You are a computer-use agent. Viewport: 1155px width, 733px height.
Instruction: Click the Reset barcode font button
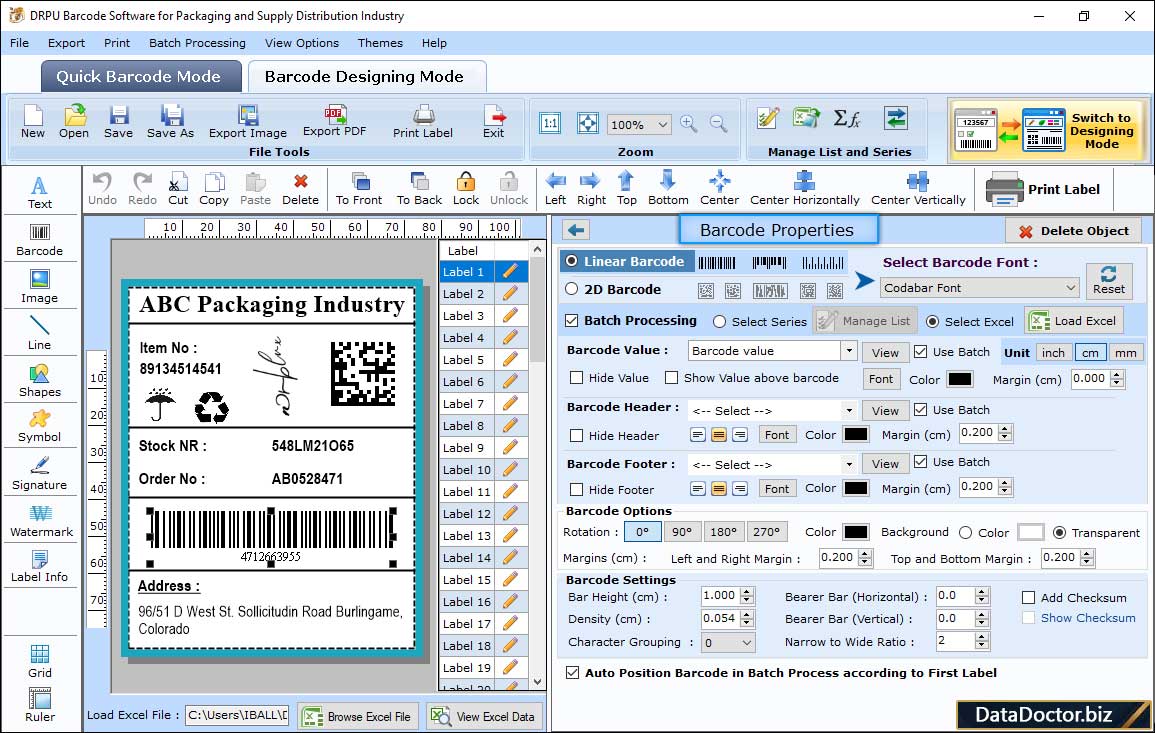tap(1109, 281)
